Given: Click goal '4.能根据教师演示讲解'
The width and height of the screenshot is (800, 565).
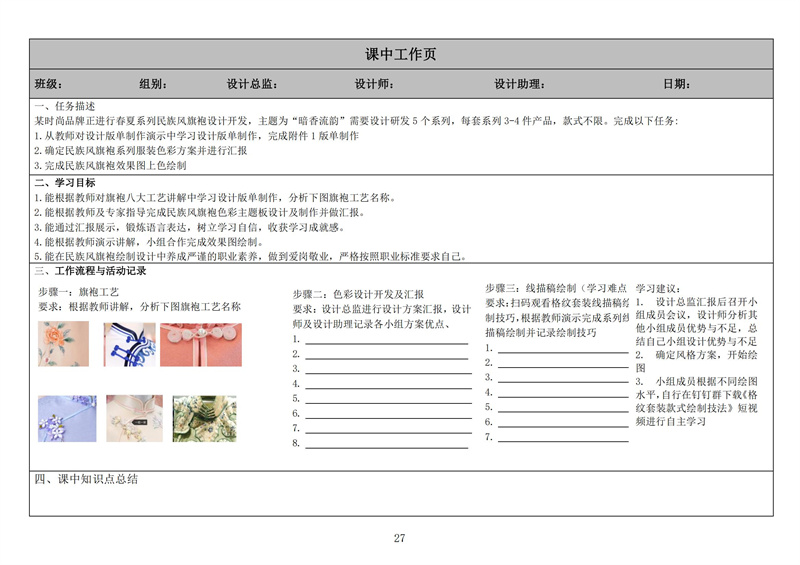Looking at the screenshot, I should coord(148,242).
